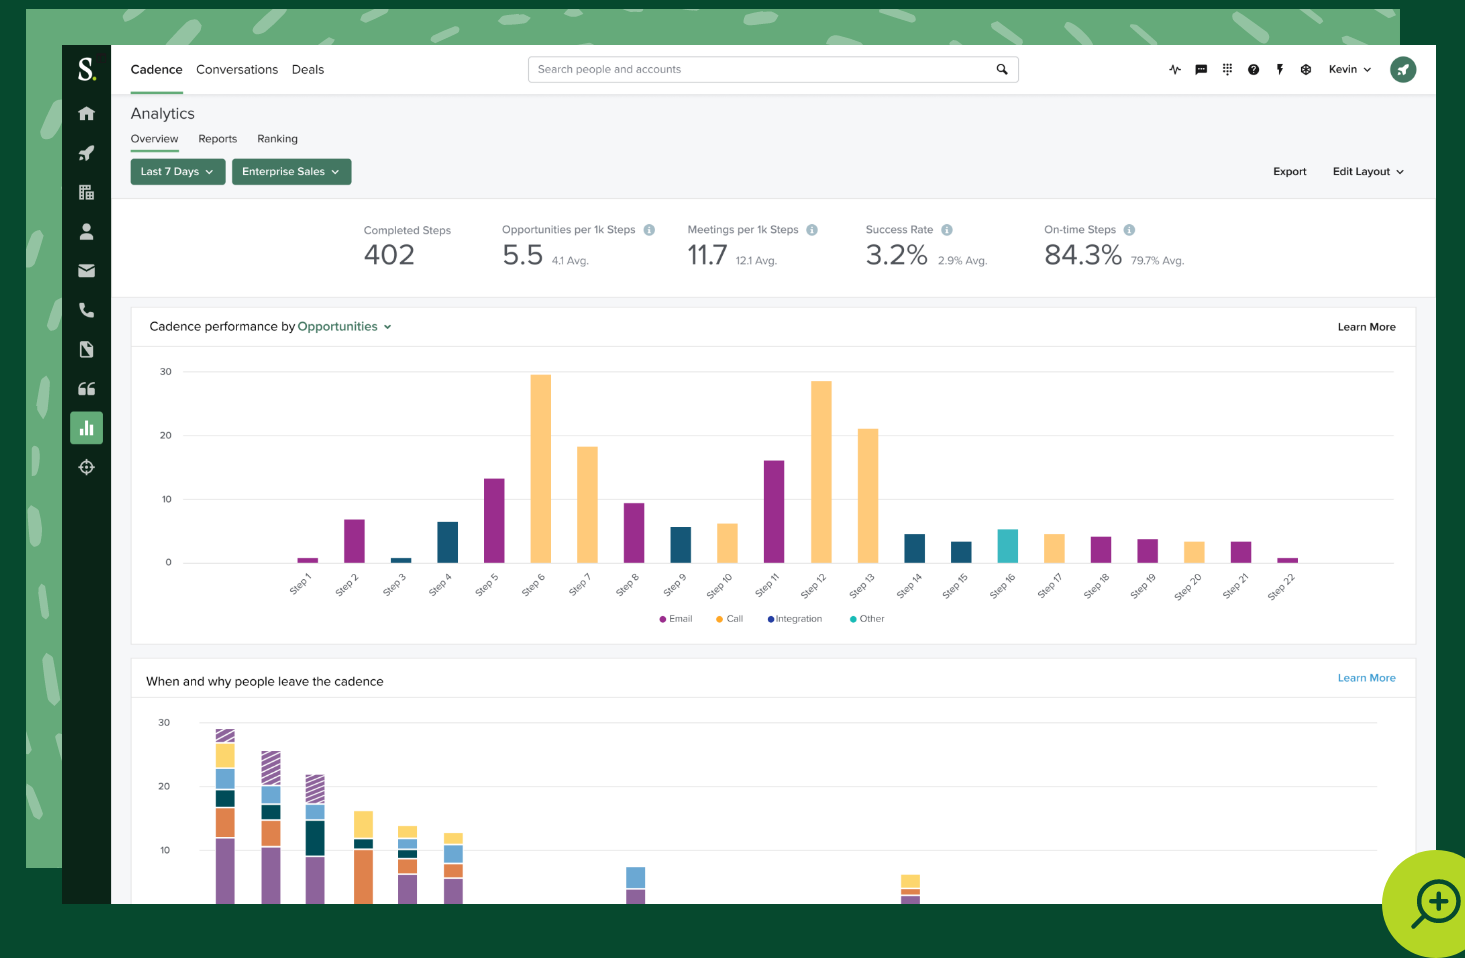
Task: Go to Accounts building icon
Action: [87, 192]
